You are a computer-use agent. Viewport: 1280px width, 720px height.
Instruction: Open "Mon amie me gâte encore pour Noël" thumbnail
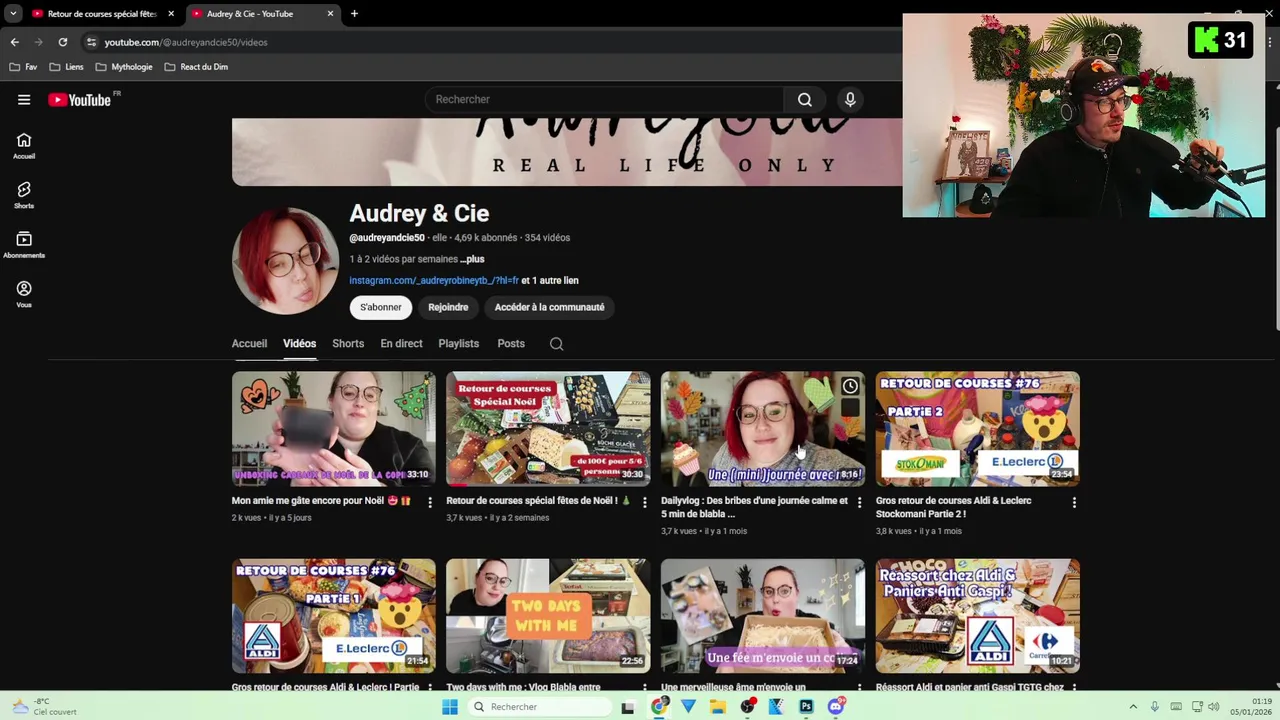334,429
